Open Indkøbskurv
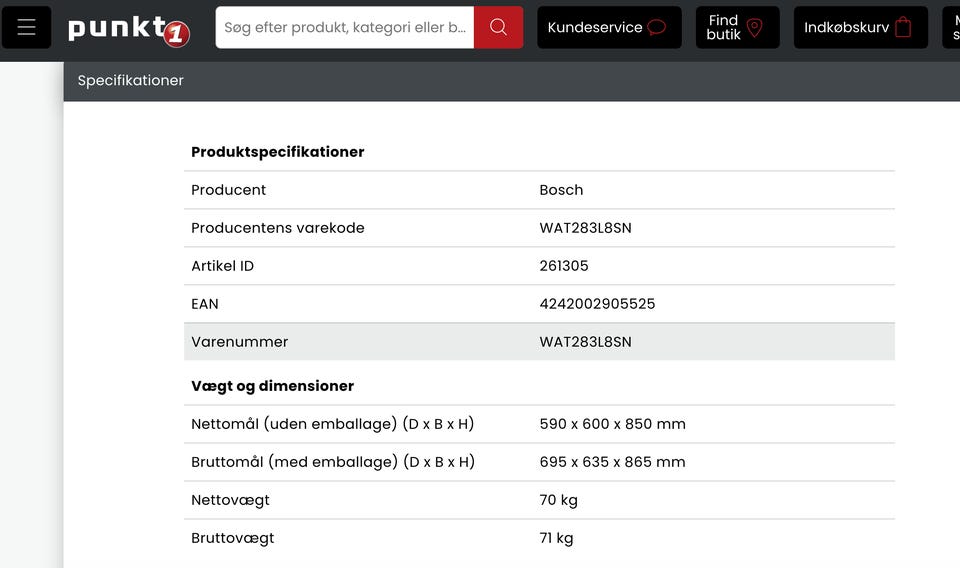The height and width of the screenshot is (568, 960). point(860,28)
